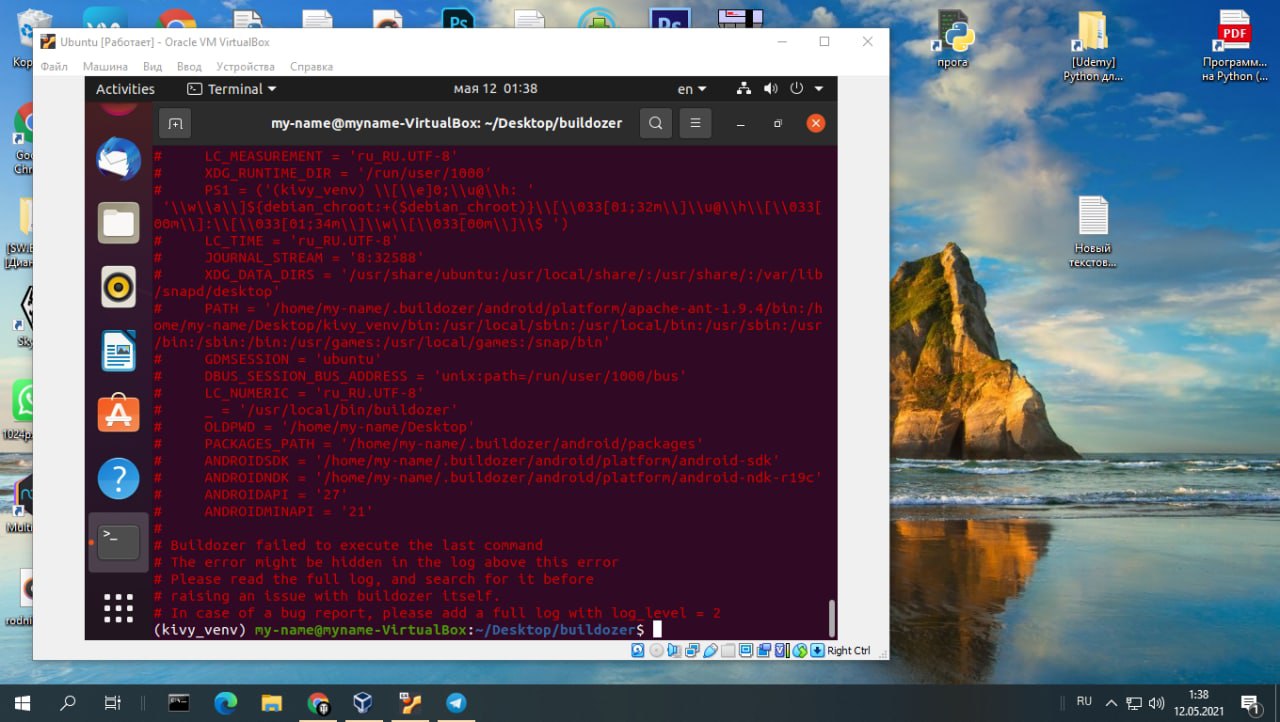Click terminal window scrollbar

click(x=831, y=617)
